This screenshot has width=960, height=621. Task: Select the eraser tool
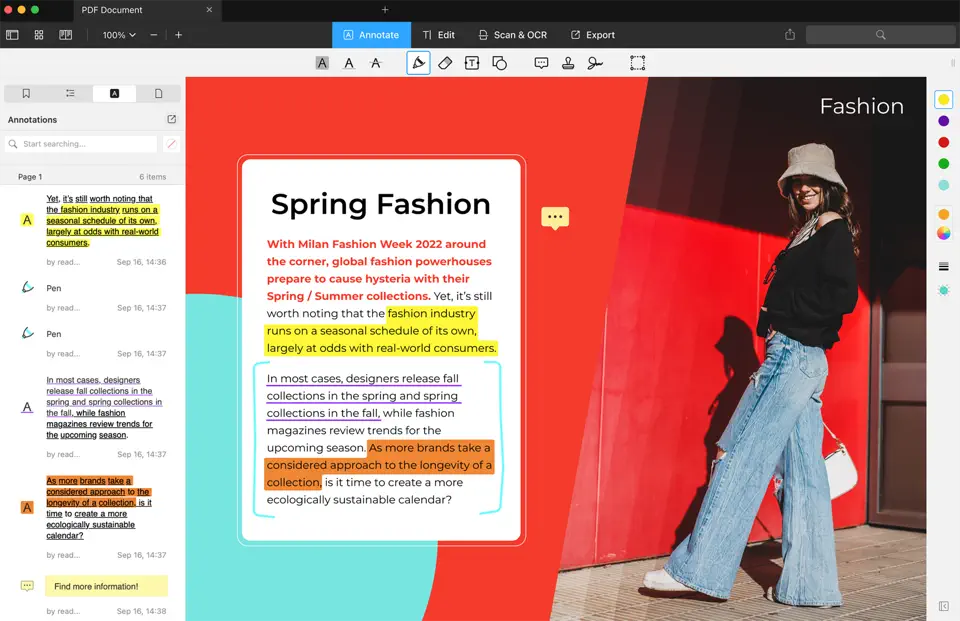point(445,63)
